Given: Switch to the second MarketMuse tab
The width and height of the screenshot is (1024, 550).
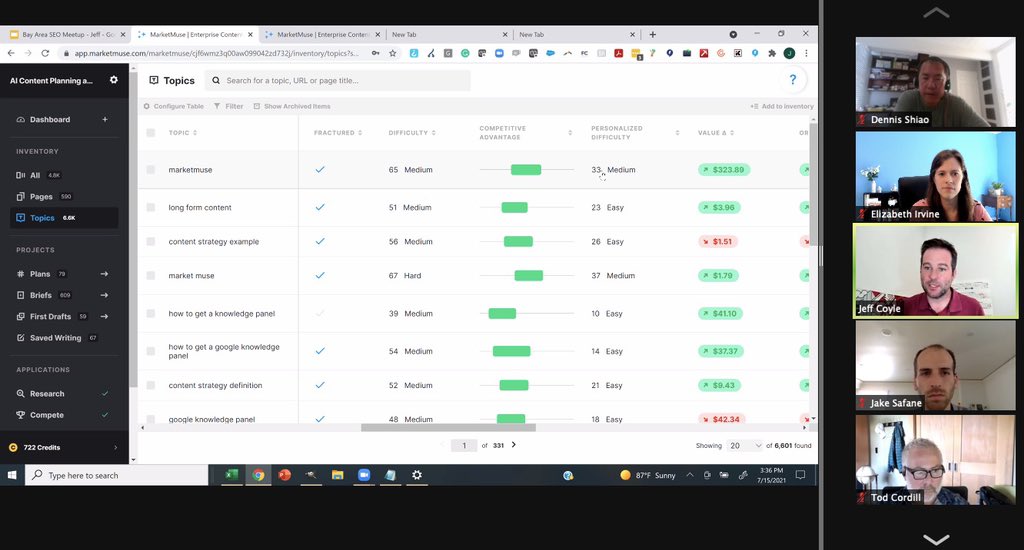Looking at the screenshot, I should 323,35.
